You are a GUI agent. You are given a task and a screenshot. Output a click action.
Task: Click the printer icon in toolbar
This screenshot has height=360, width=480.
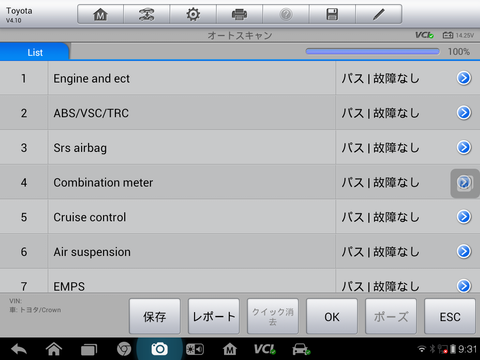click(x=239, y=14)
